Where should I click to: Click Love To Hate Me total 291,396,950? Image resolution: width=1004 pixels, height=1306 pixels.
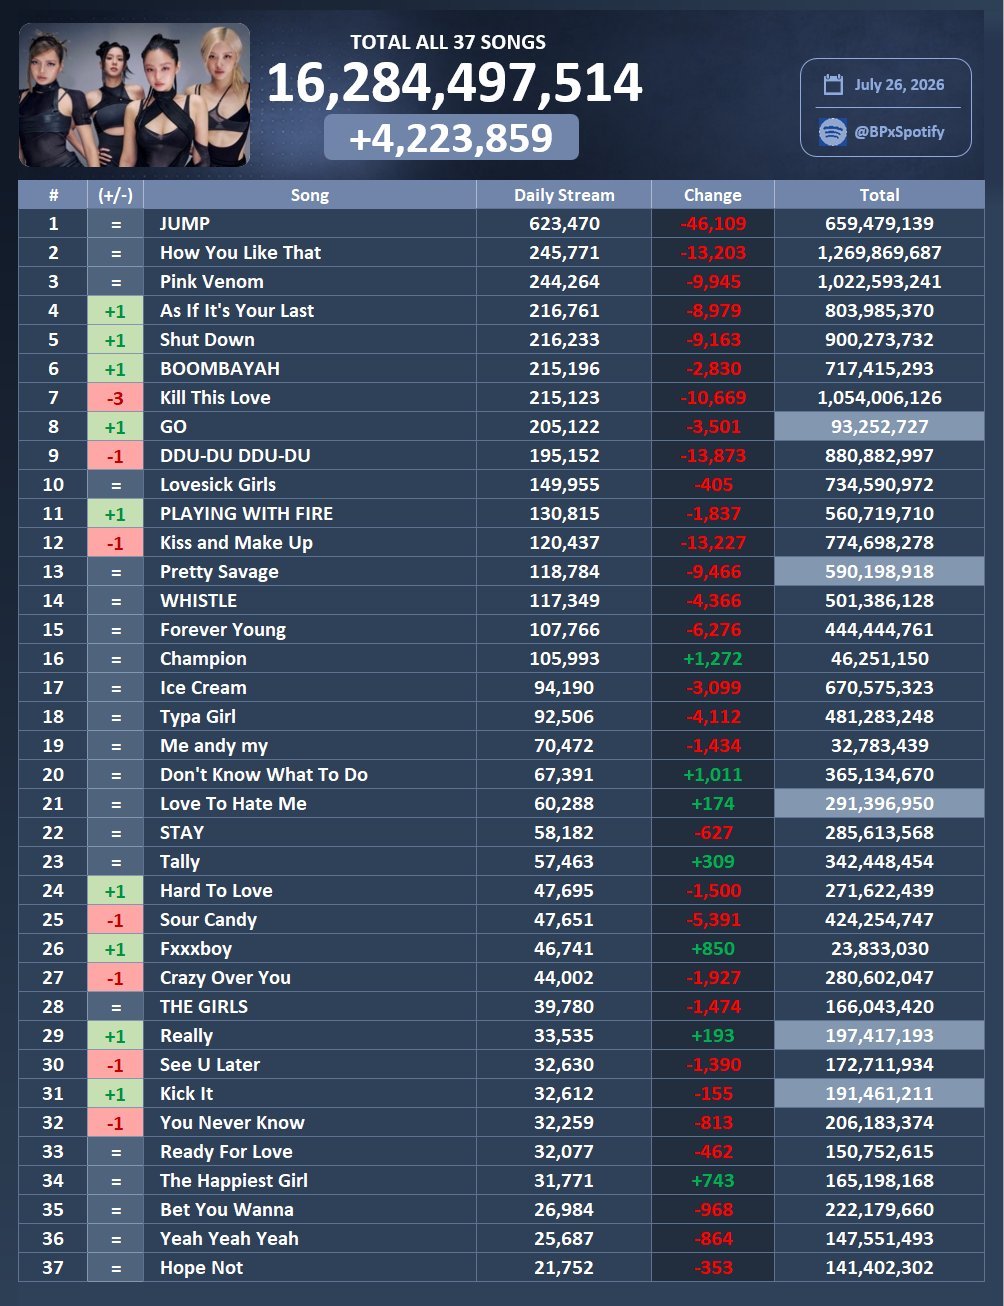tap(880, 804)
